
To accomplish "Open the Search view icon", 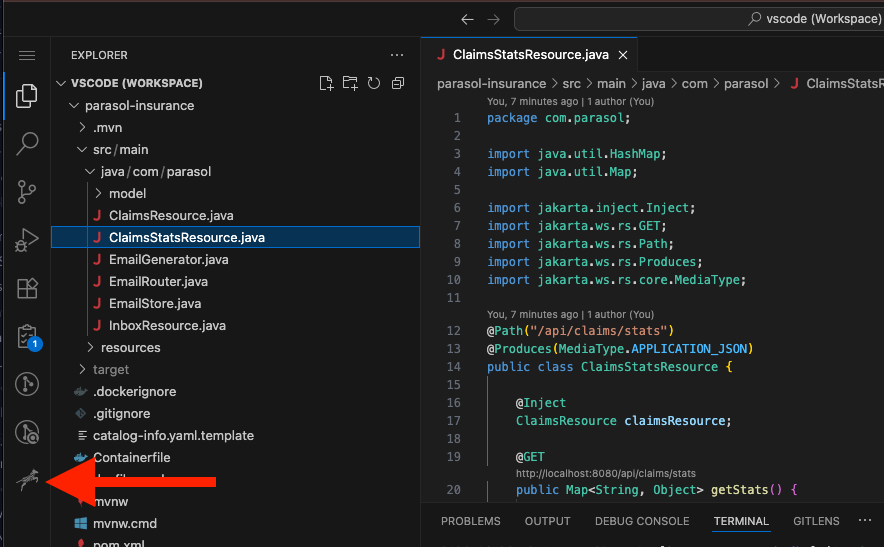I will [x=26, y=144].
